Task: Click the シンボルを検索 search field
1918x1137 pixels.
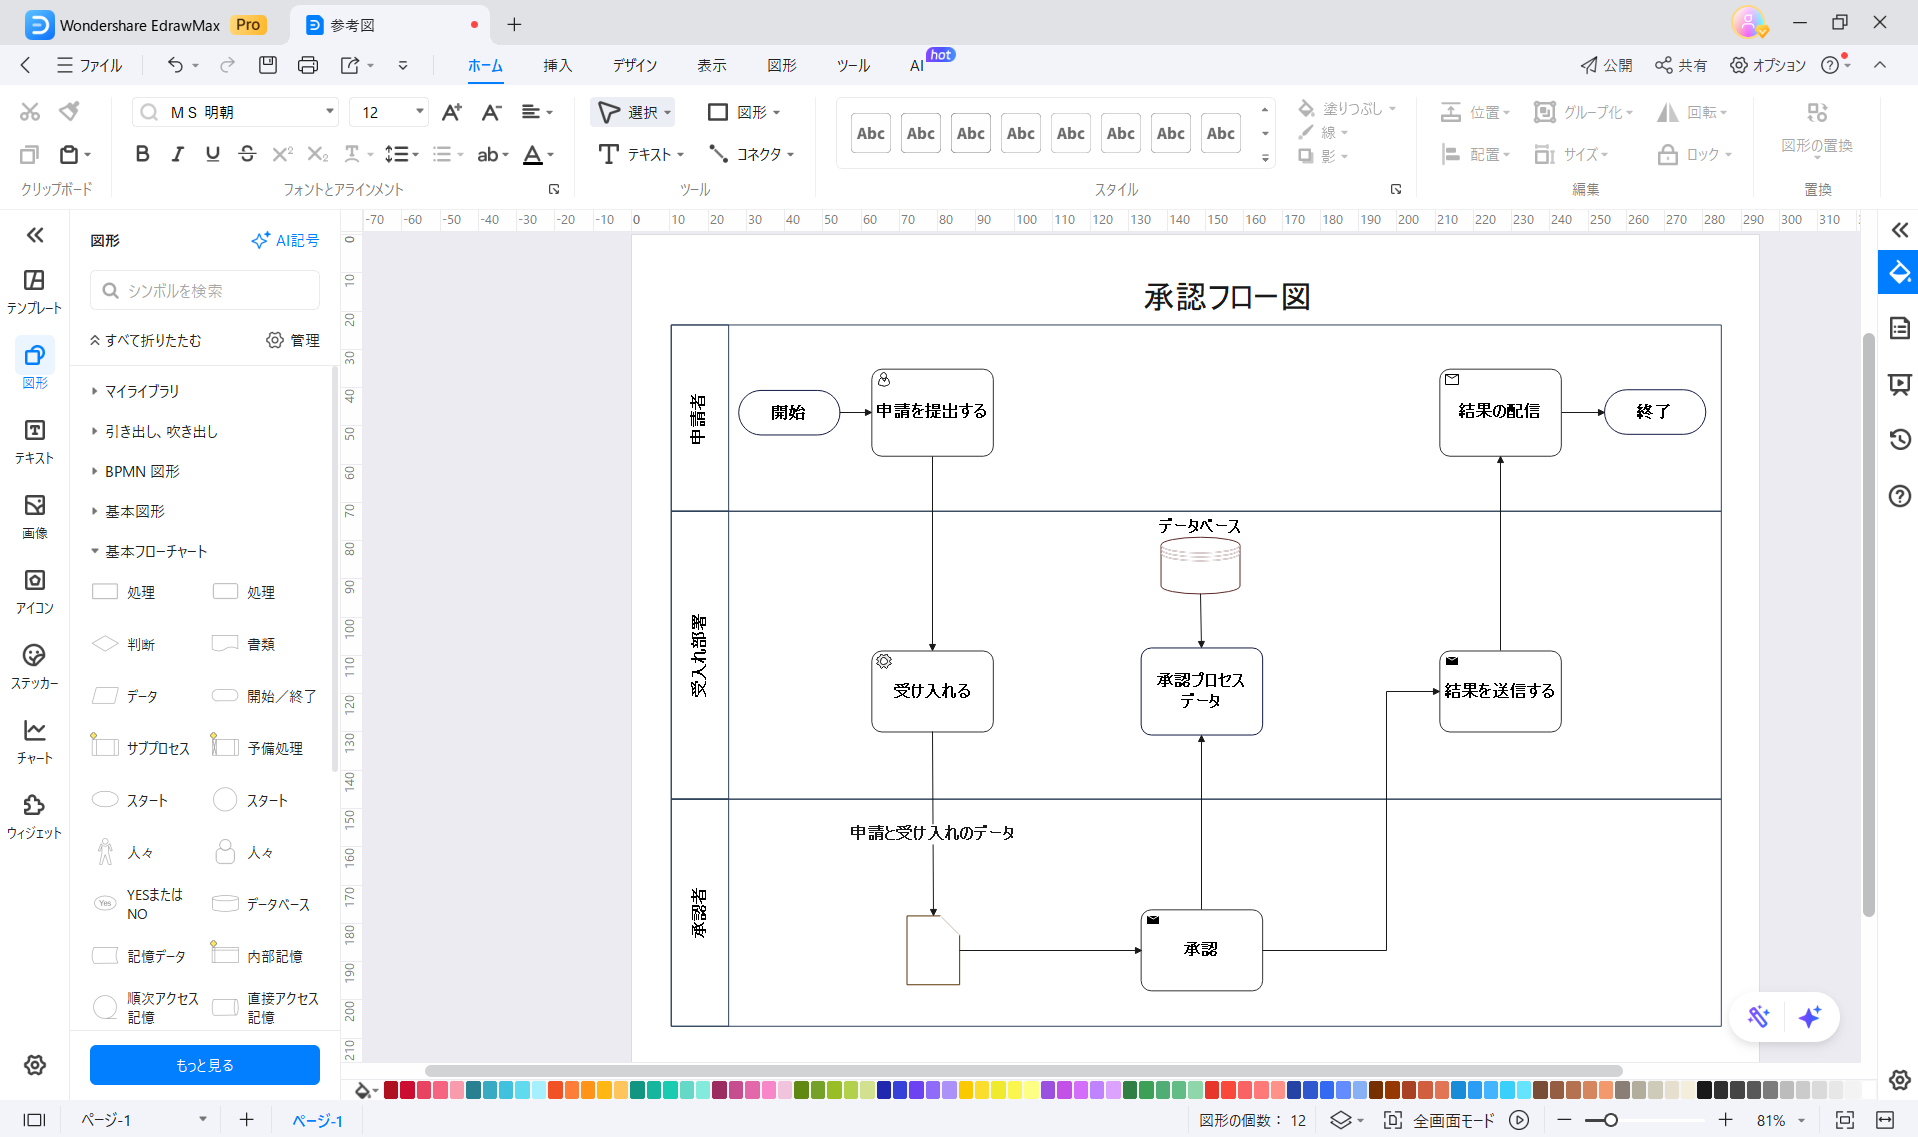Action: click(205, 290)
